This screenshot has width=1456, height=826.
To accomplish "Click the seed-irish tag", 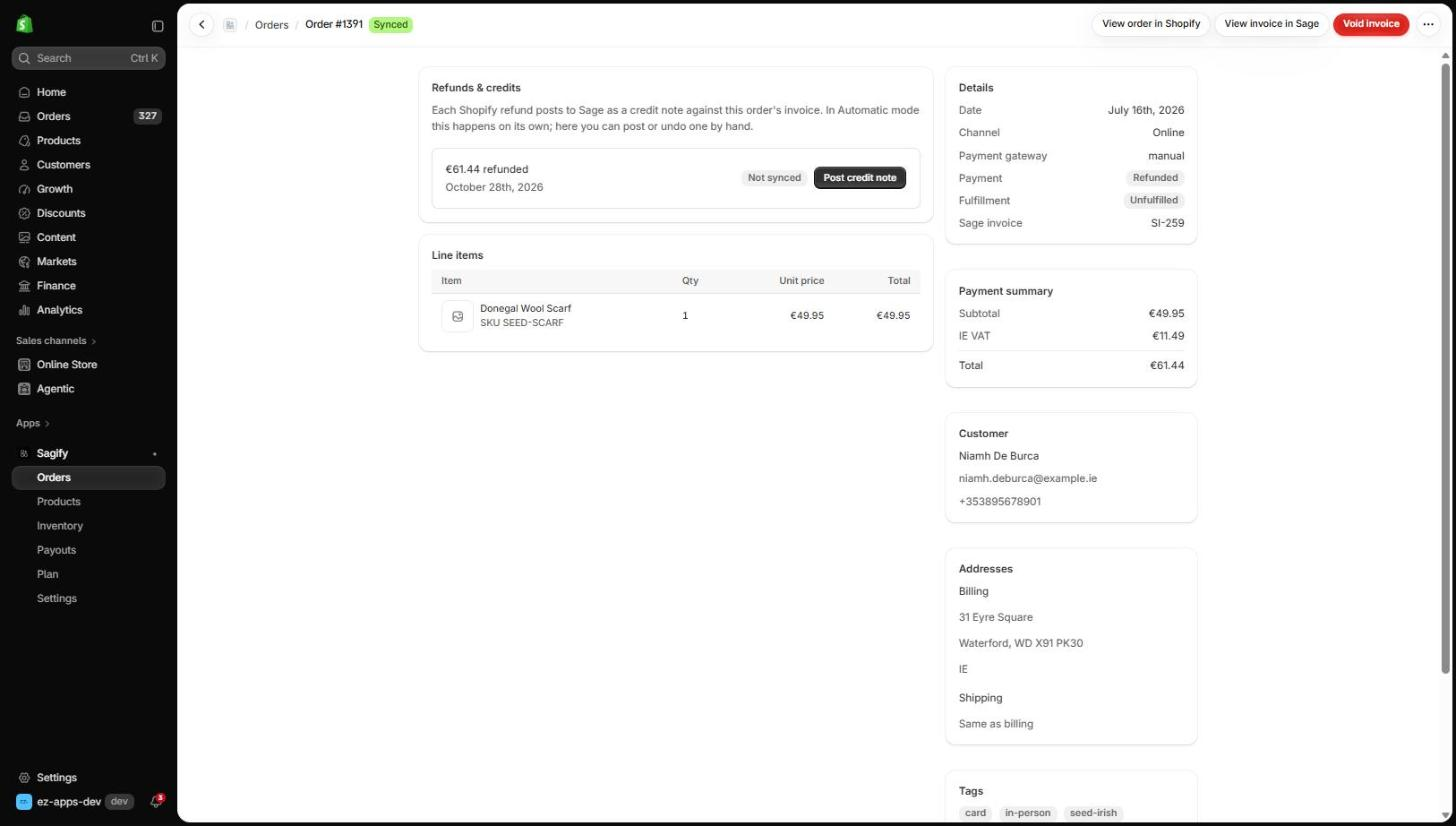I will tap(1093, 813).
